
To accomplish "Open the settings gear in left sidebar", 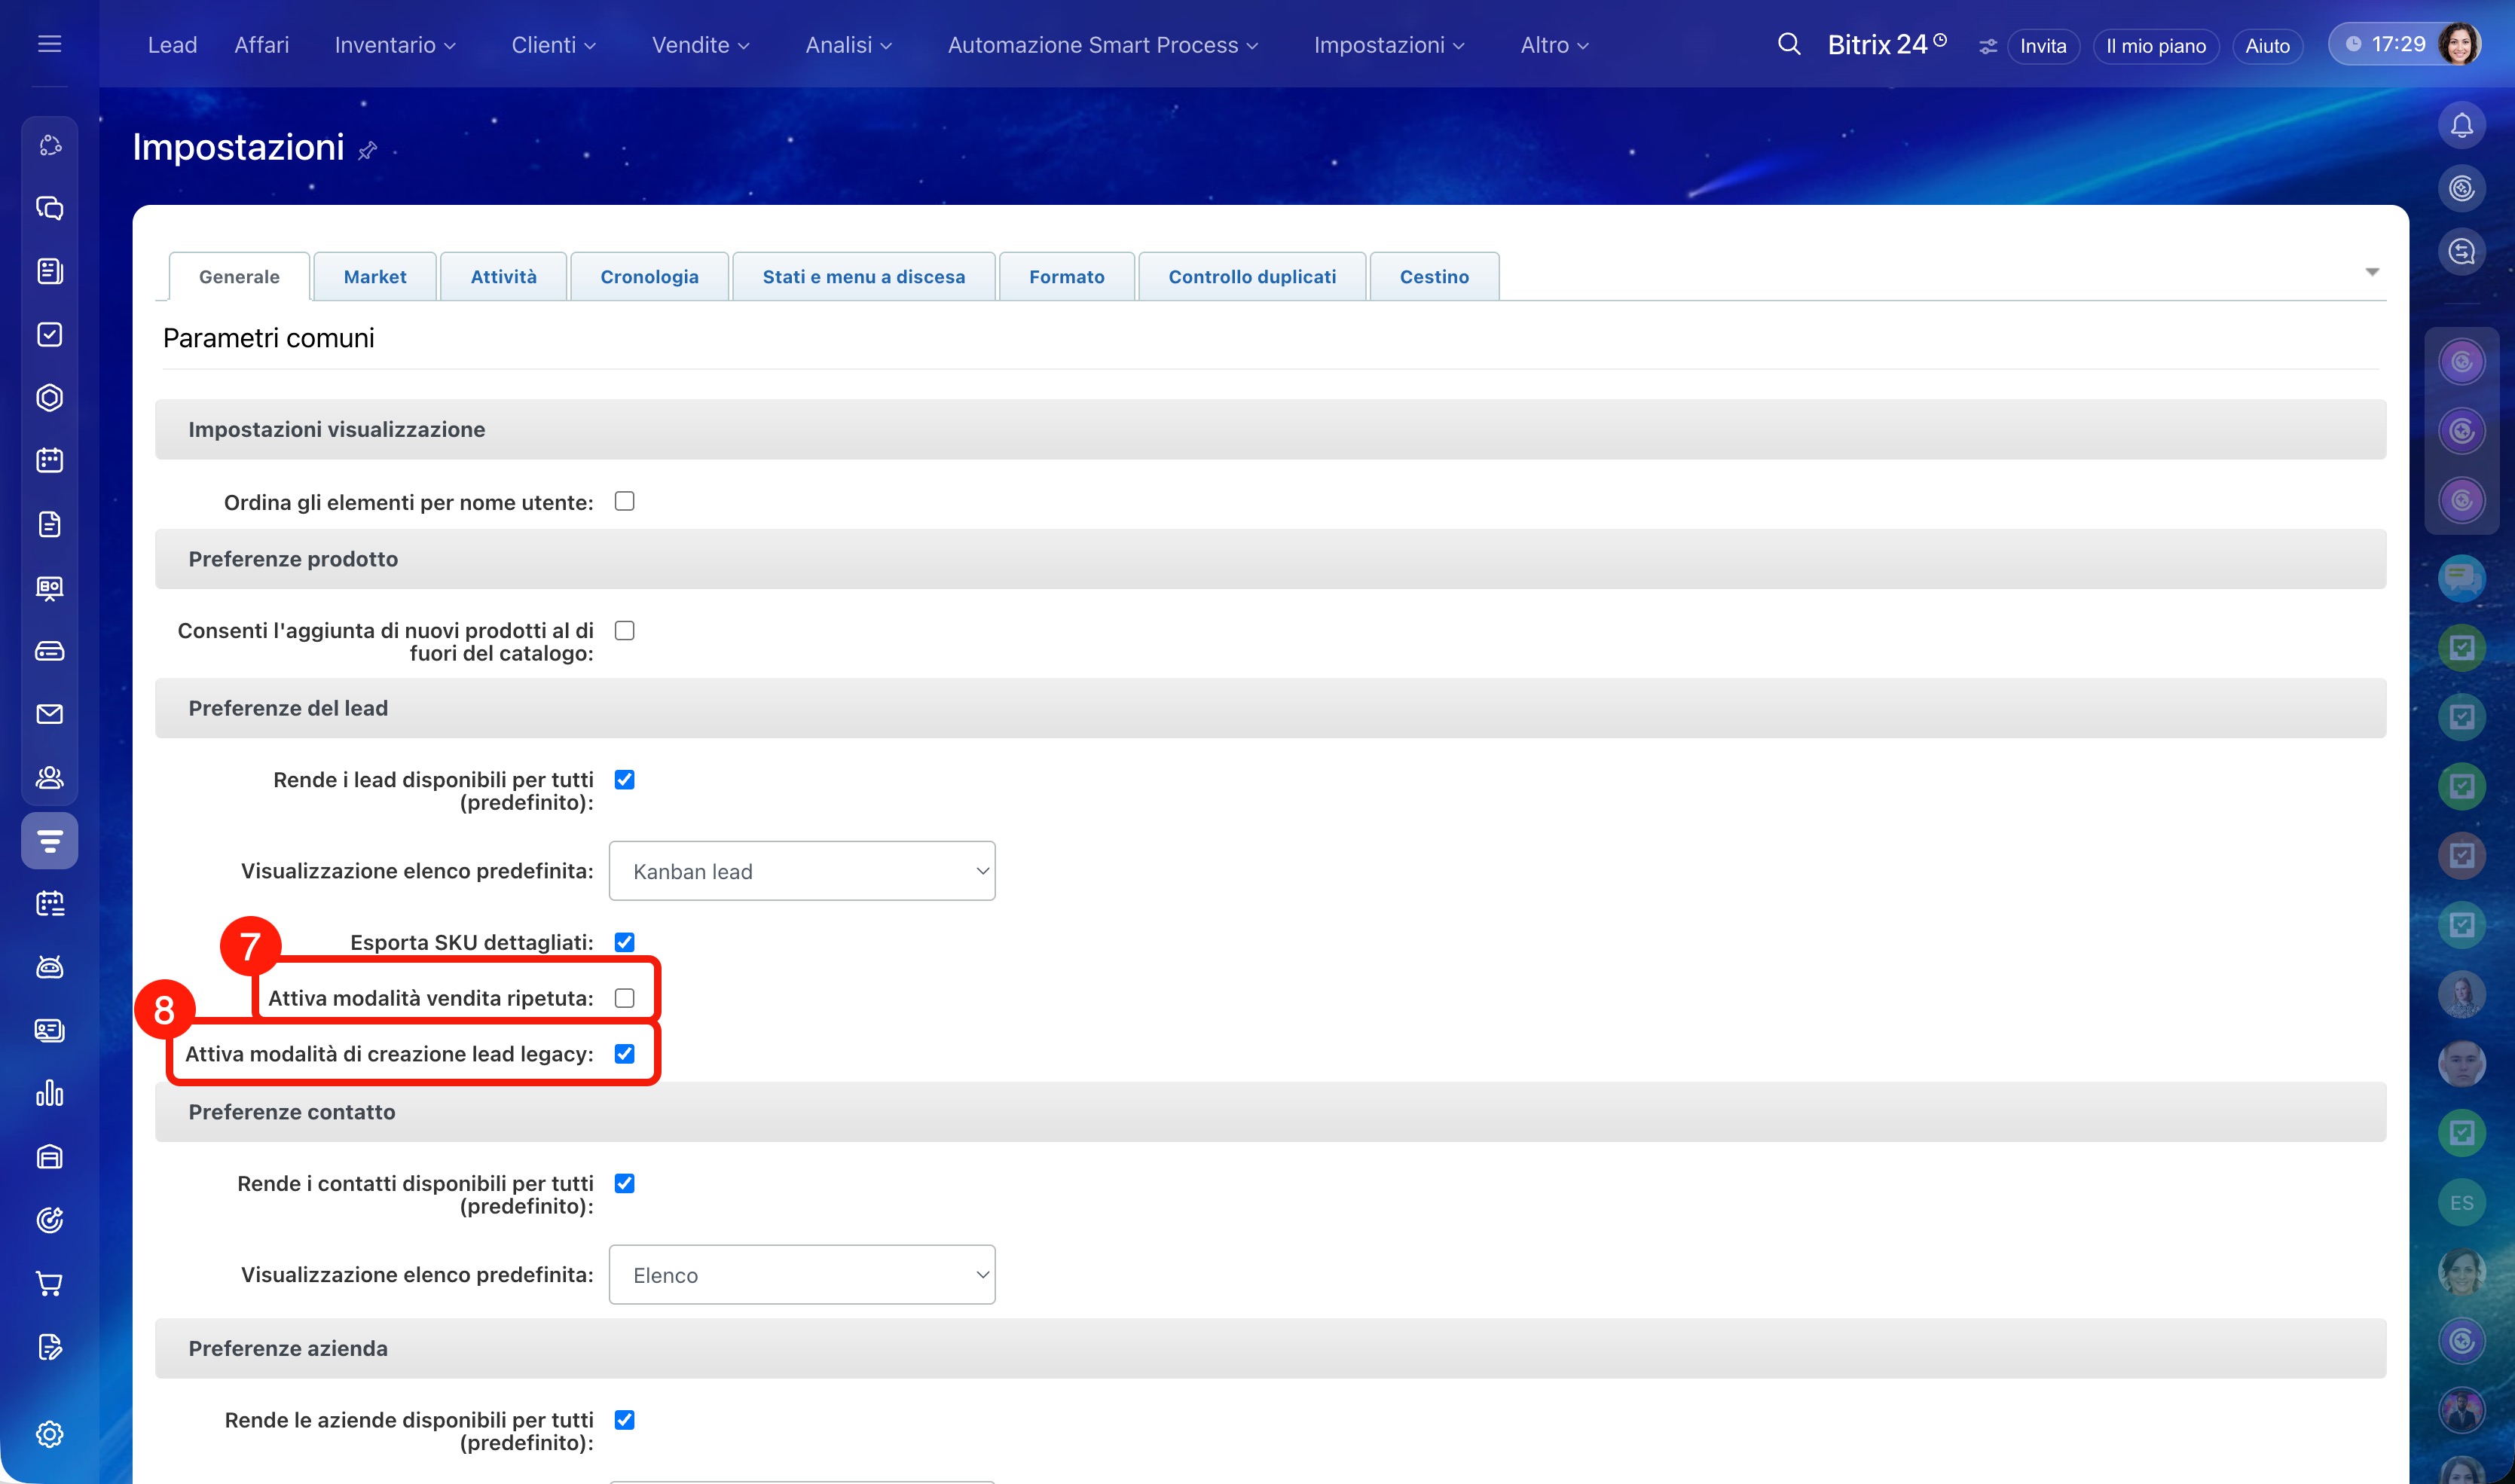I will point(49,1434).
